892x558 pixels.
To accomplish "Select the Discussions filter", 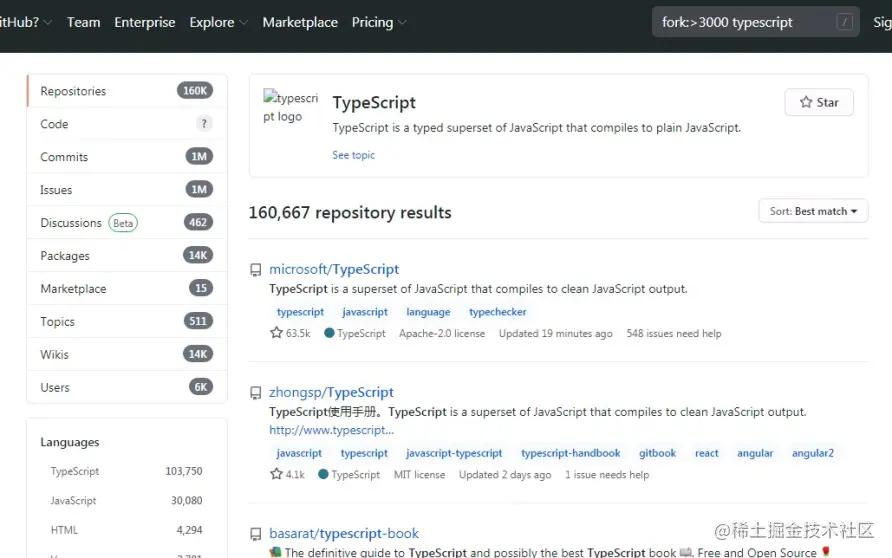I will click(x=127, y=223).
